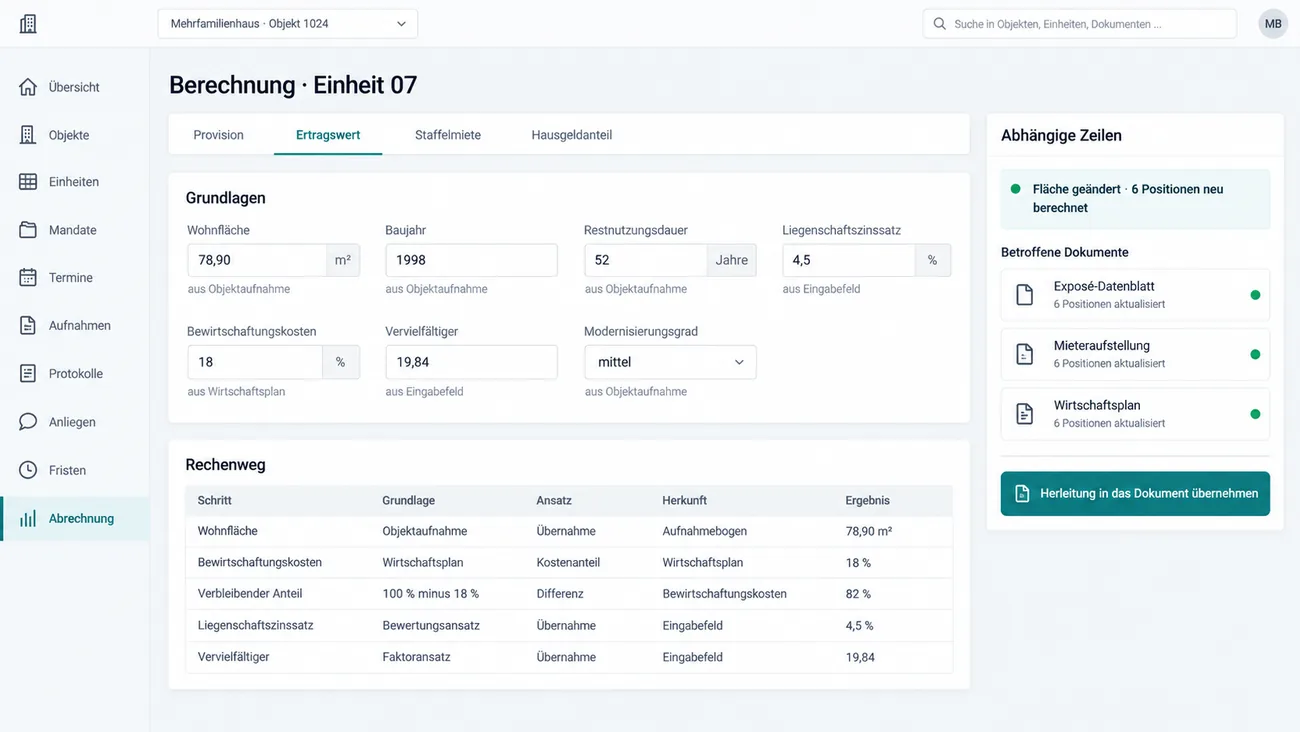Viewport: 1300px width, 732px height.
Task: Click the '82 %' result cell
Action: tap(858, 594)
